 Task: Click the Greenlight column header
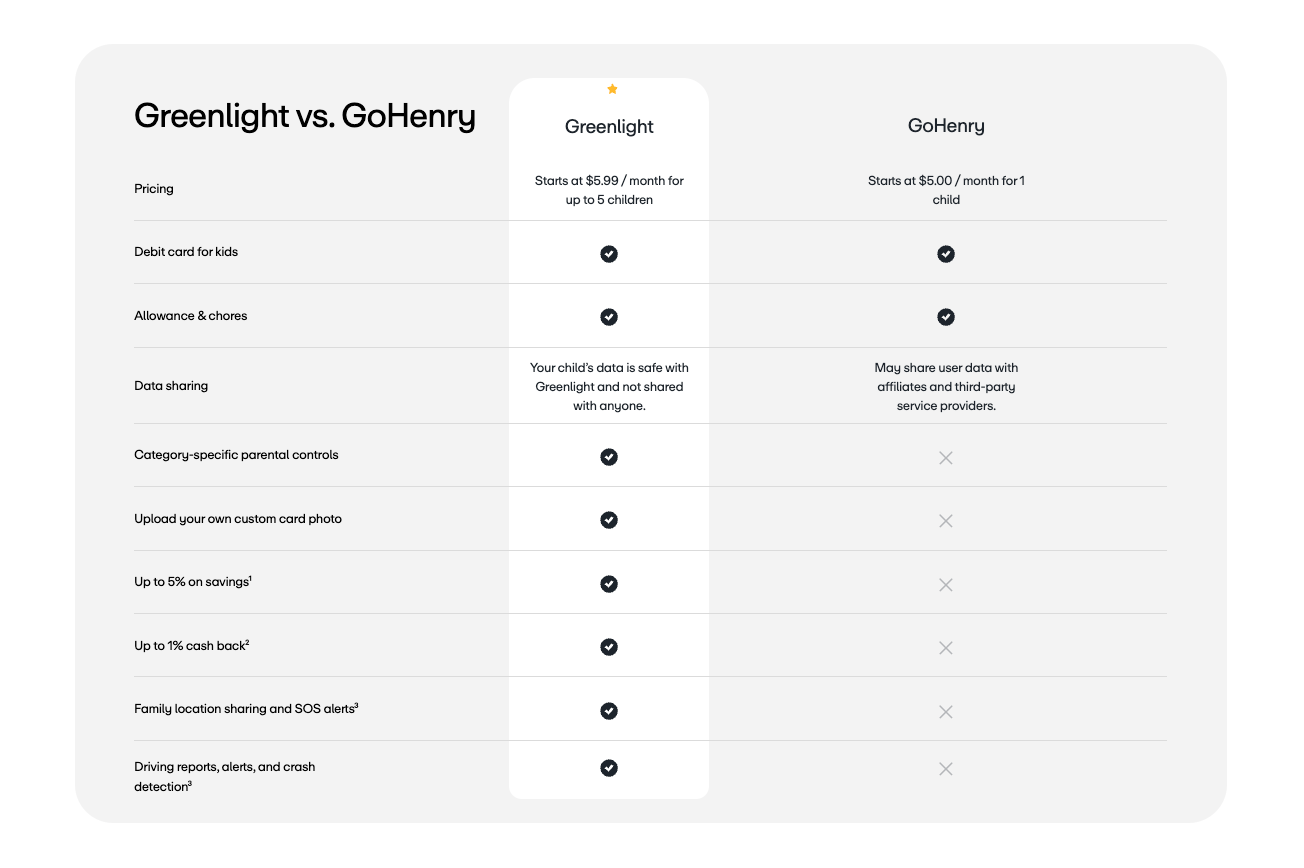tap(609, 127)
